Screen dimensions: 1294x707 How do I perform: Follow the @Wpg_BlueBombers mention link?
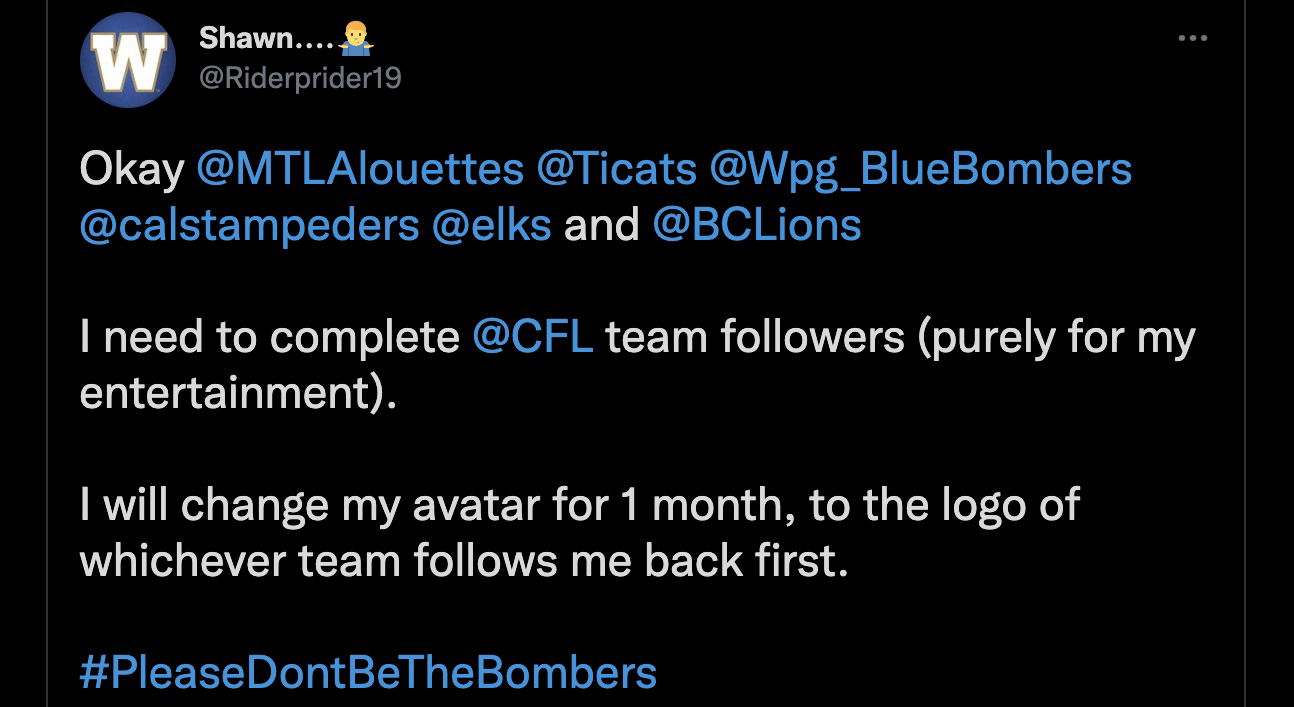920,169
